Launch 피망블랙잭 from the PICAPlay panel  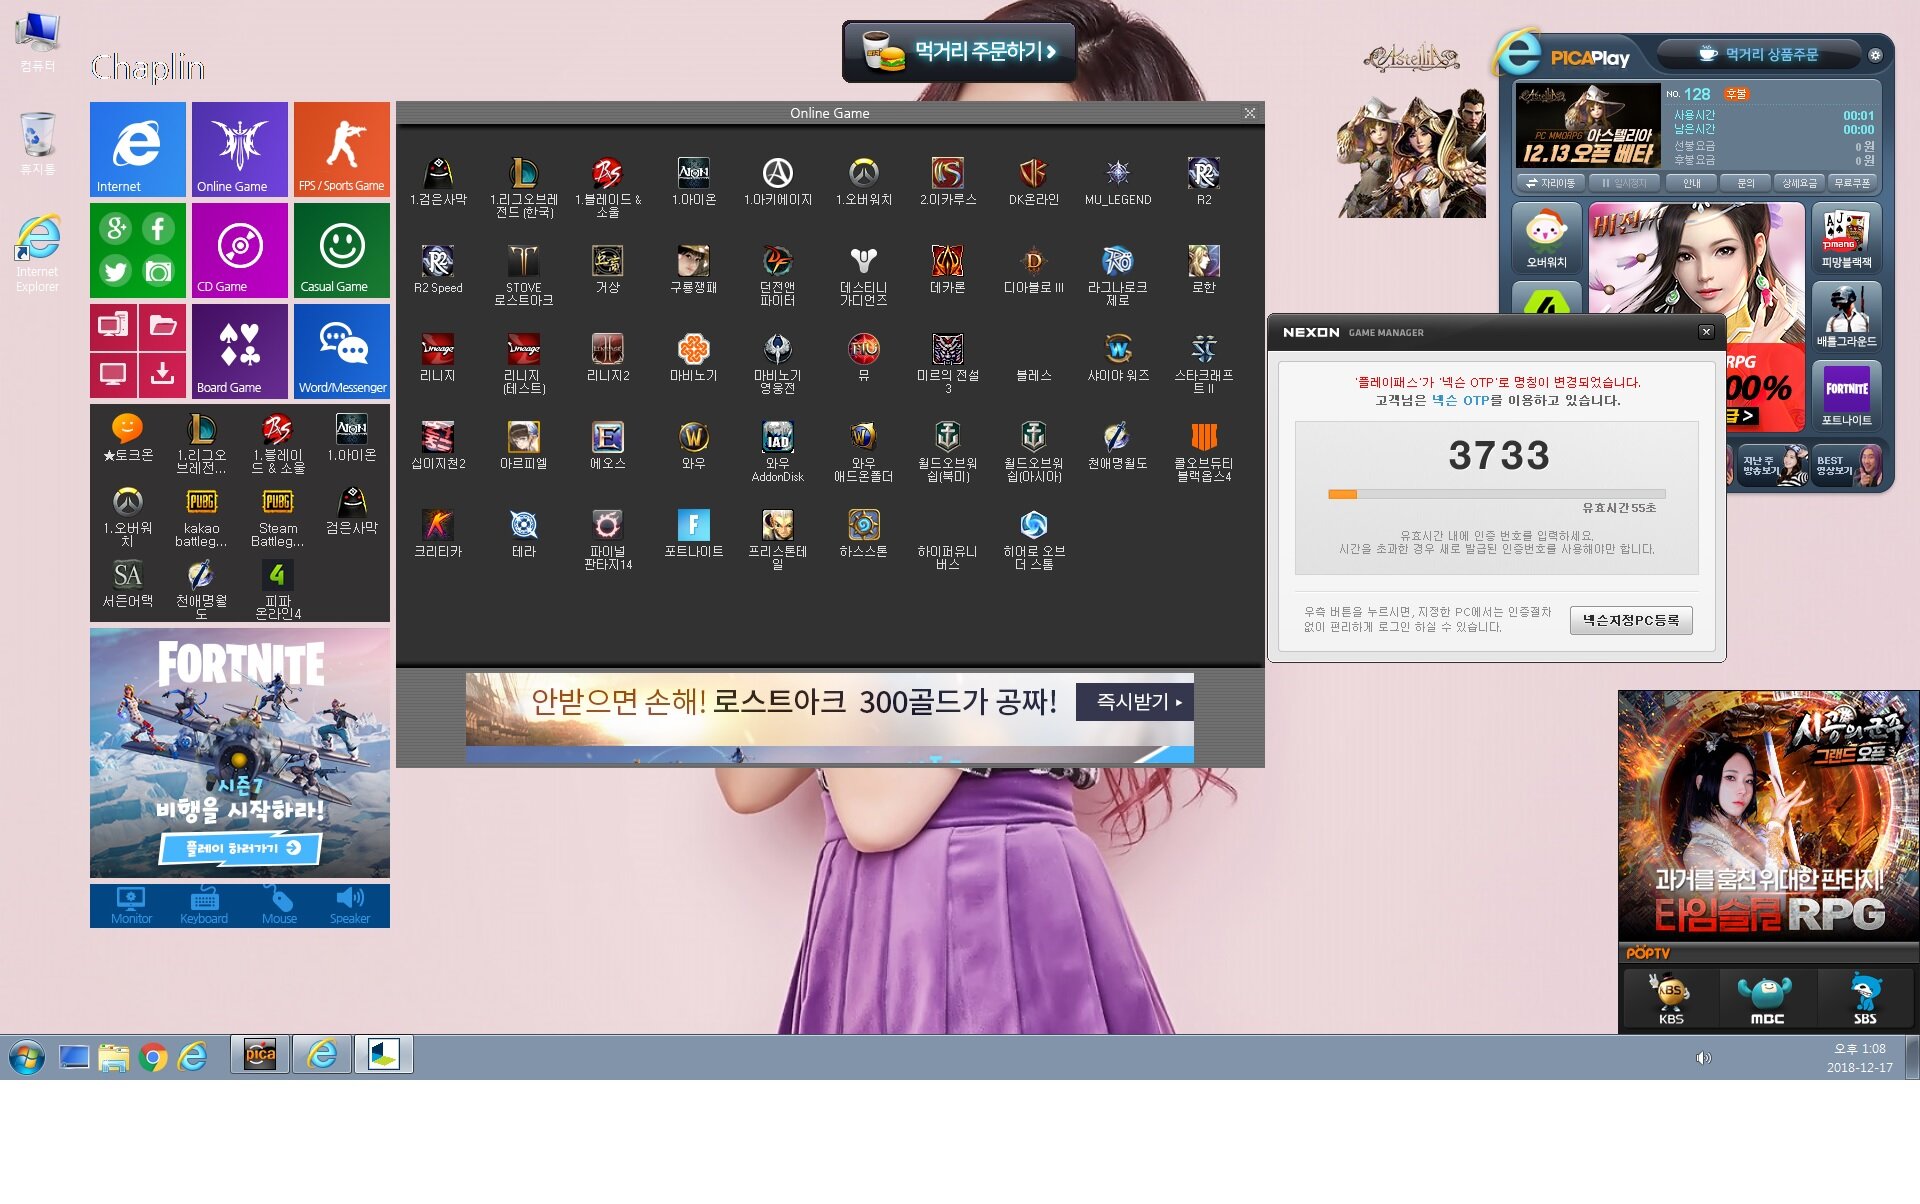click(1846, 238)
